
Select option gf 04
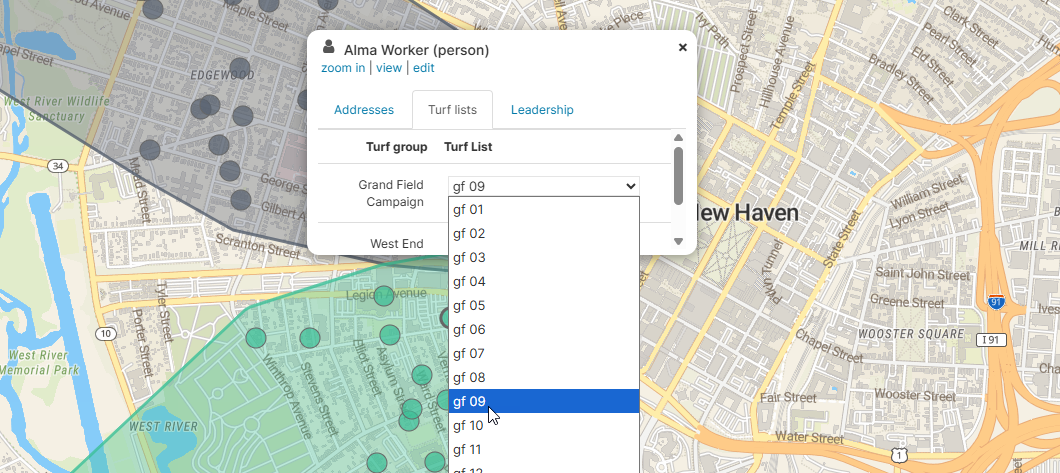pos(544,282)
